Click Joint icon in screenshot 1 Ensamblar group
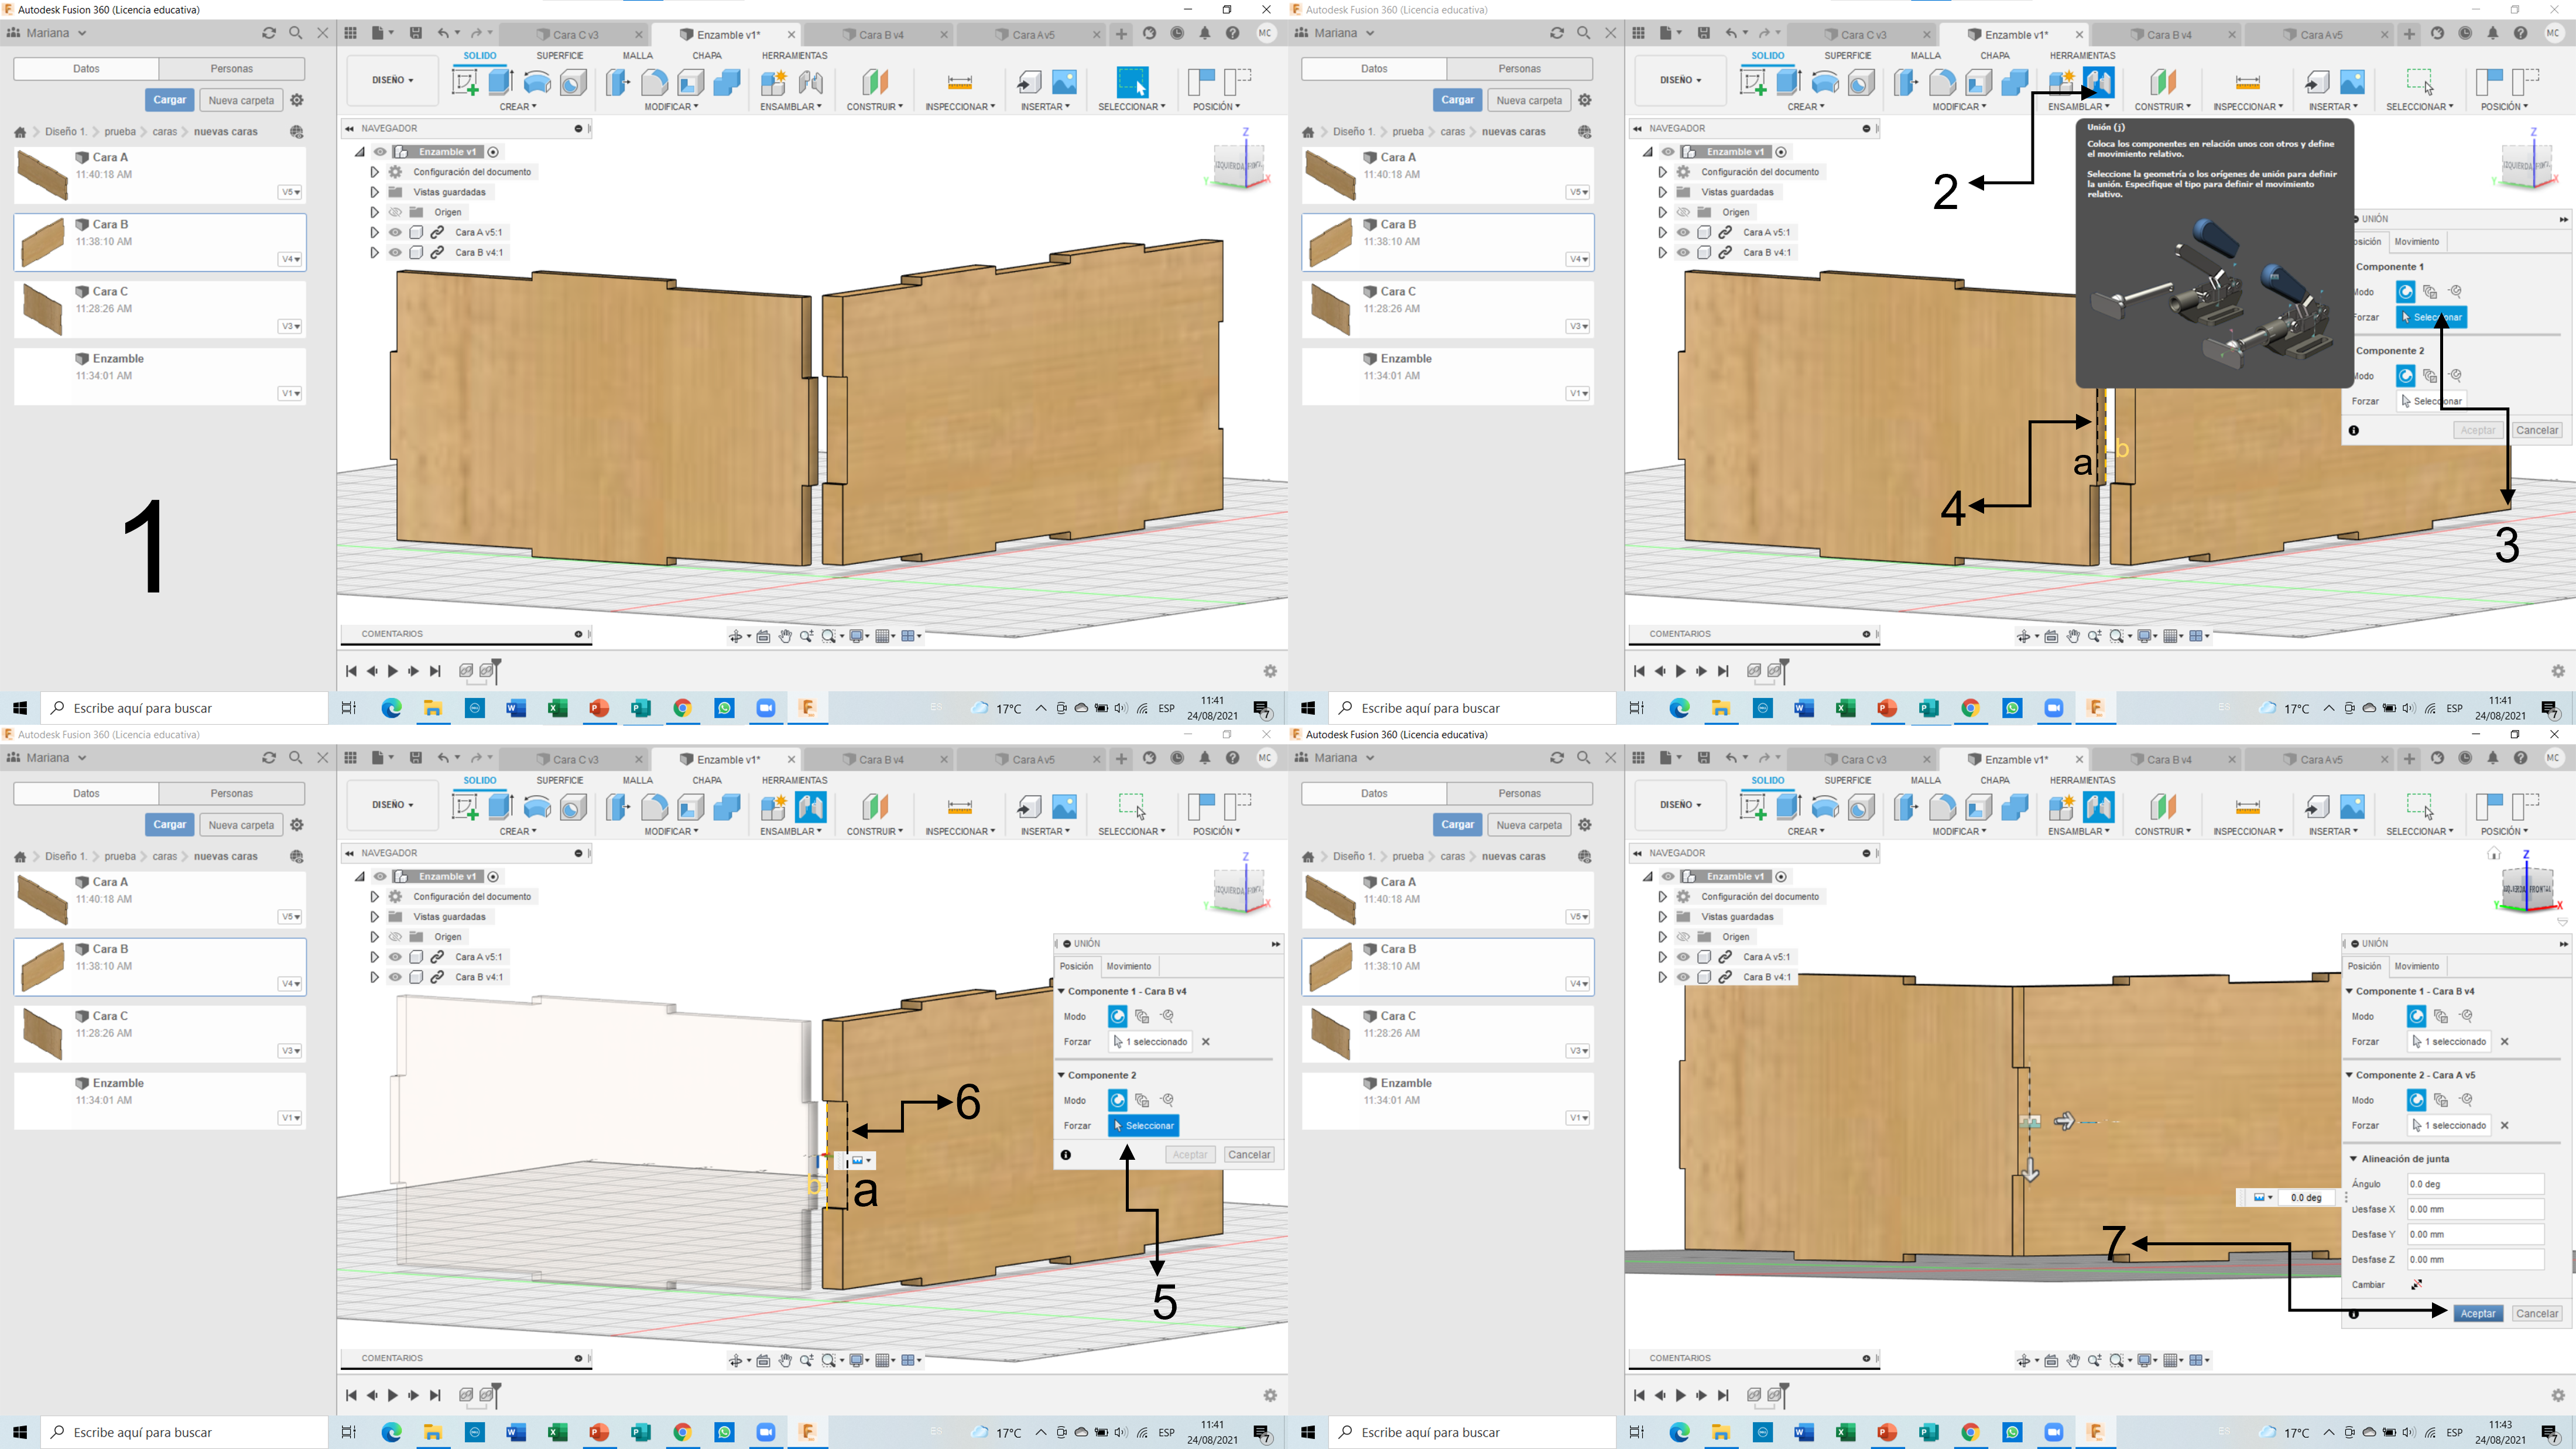 point(811,81)
